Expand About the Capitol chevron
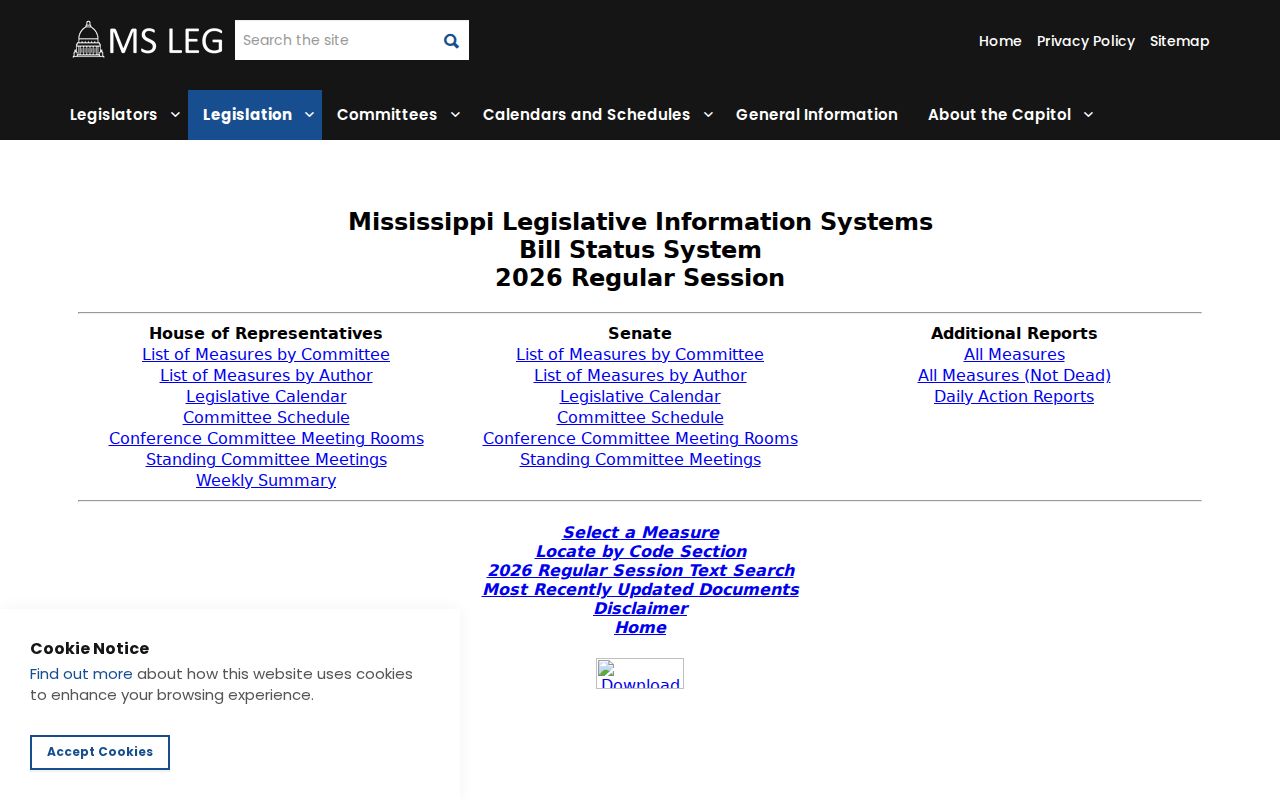Viewport: 1280px width, 800px height. 1089,115
